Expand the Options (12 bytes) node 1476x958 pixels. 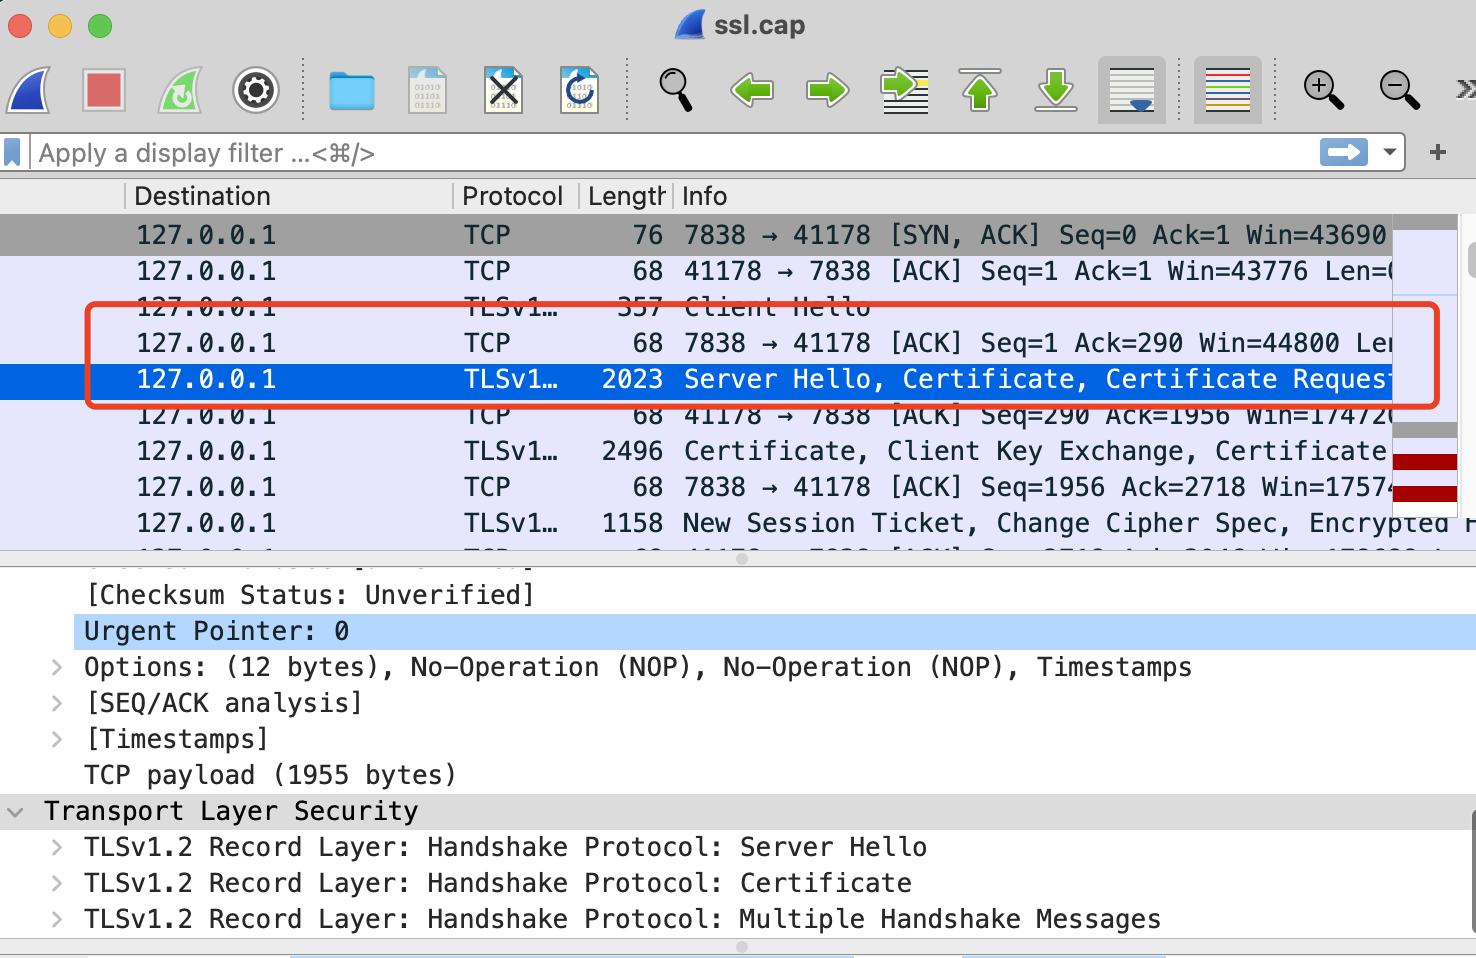coord(57,667)
